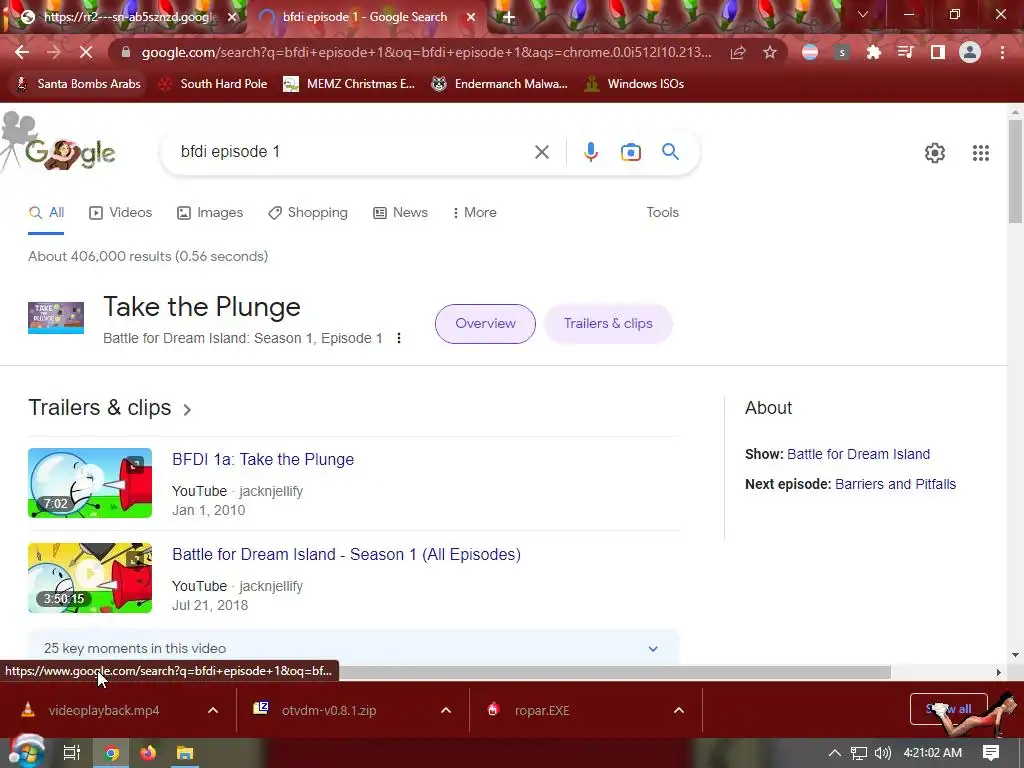The height and width of the screenshot is (768, 1024).
Task: Clear the search box text
Action: click(541, 152)
